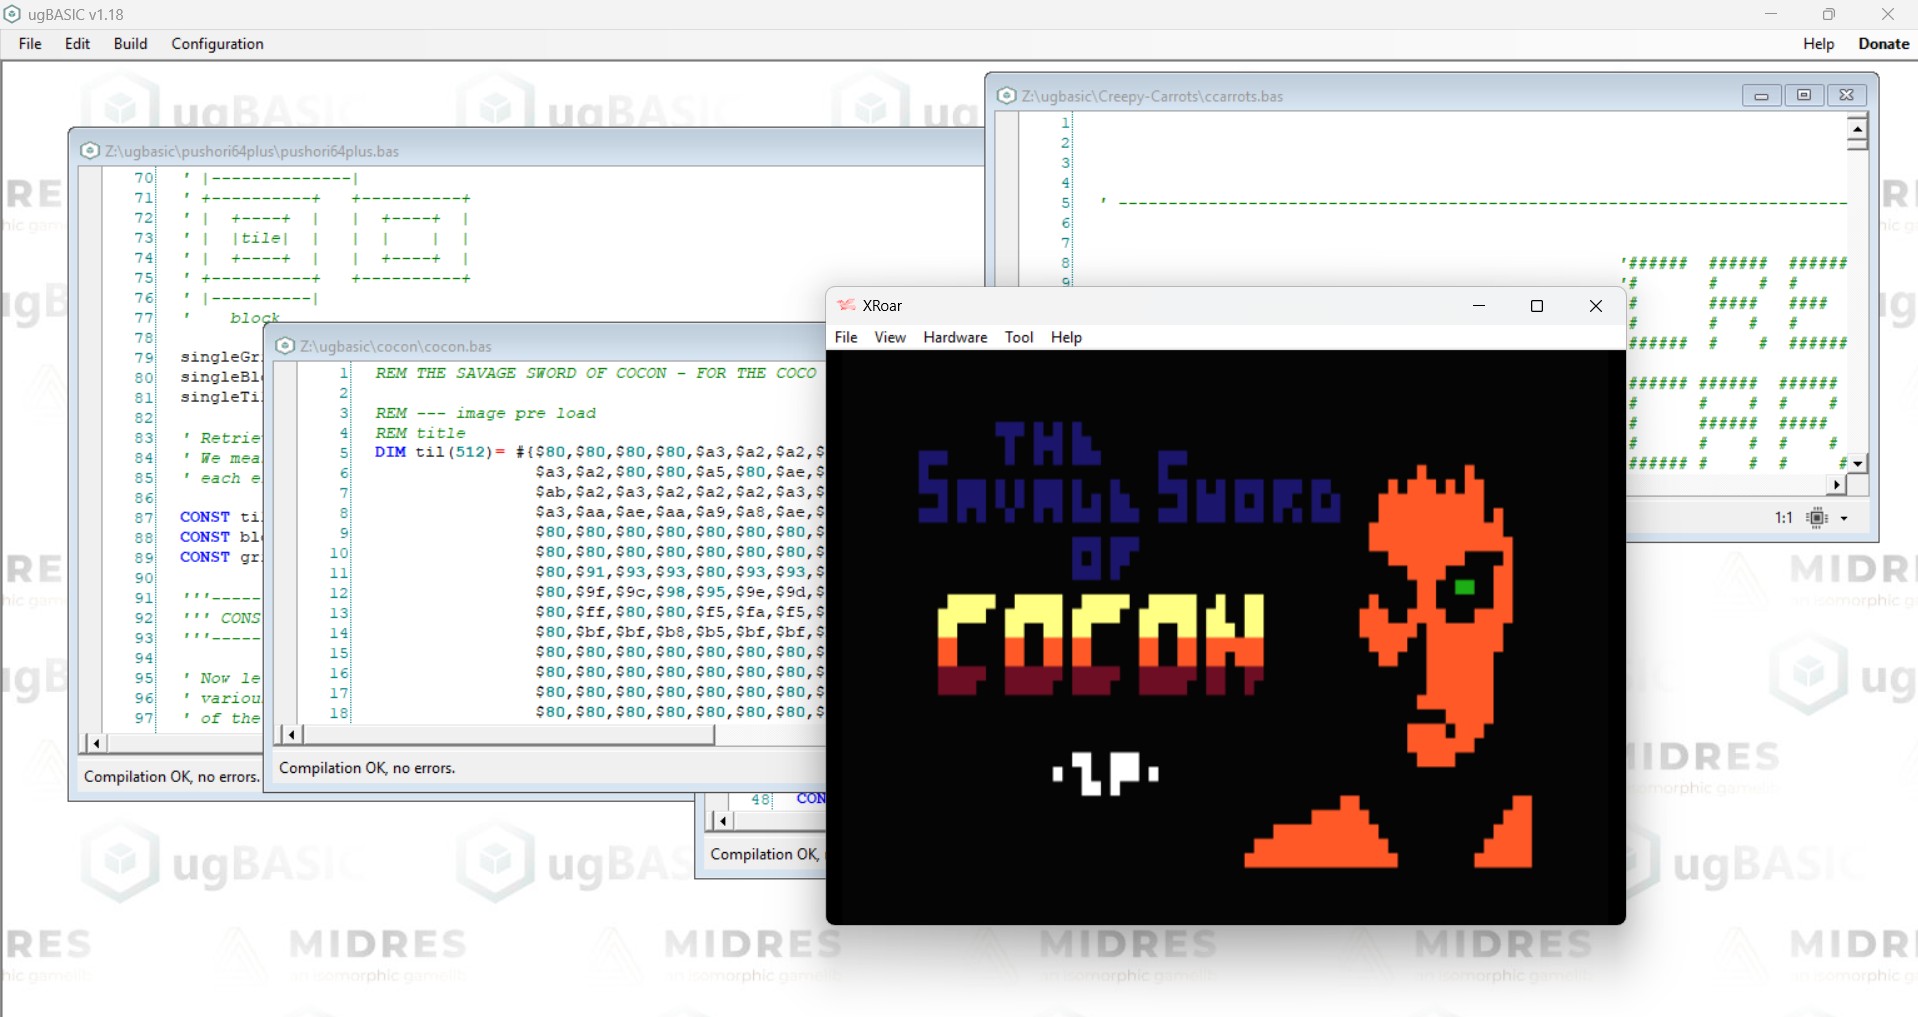Click the CONST keyword on line 87

pyautogui.click(x=205, y=517)
